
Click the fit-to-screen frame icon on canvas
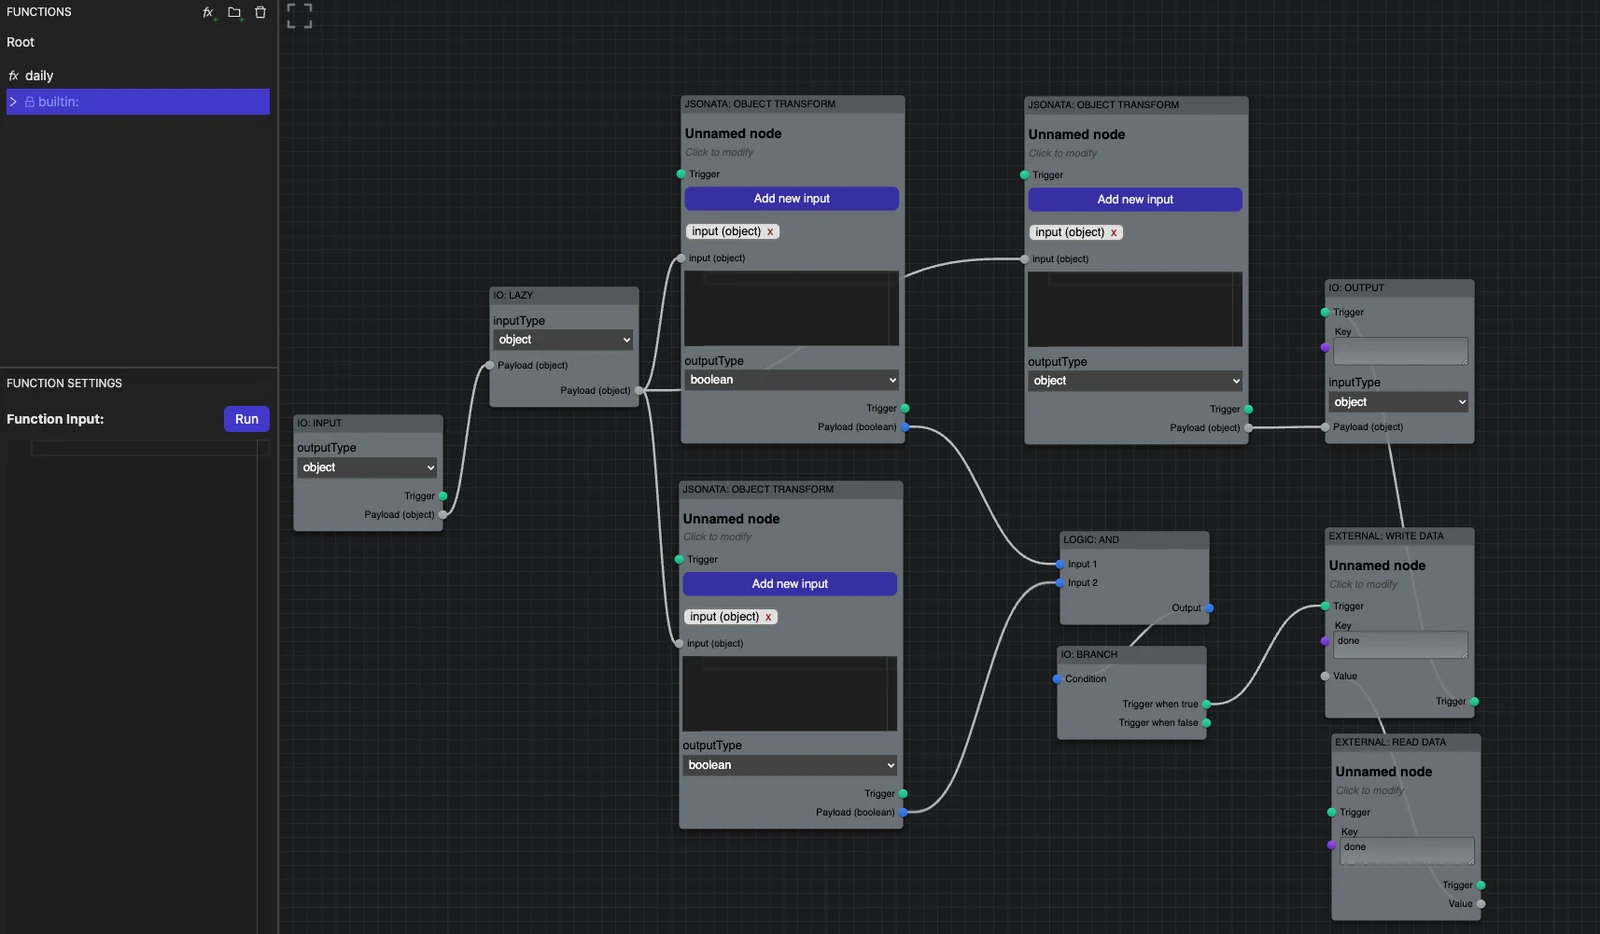pos(299,15)
